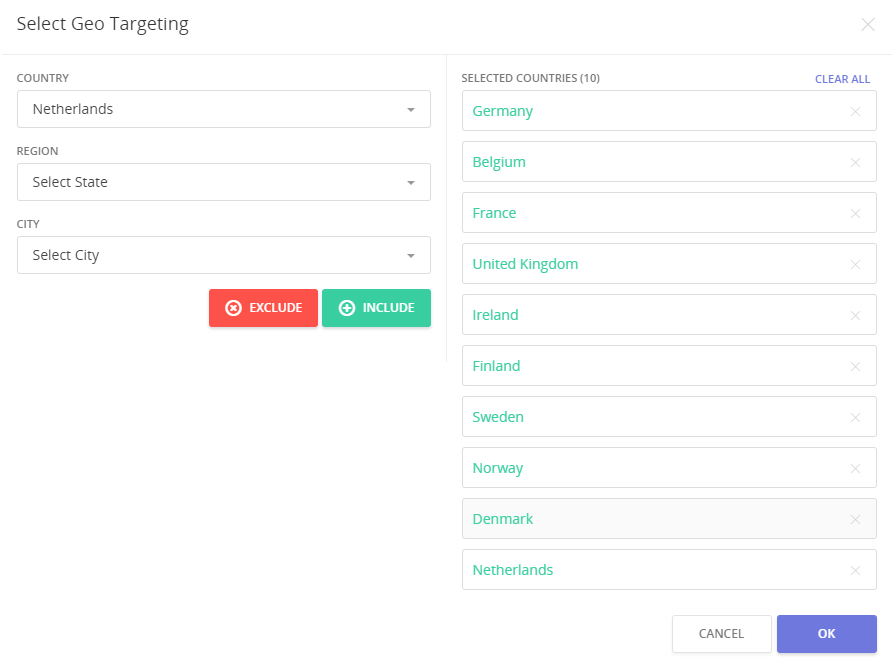Open the Country dropdown showing Netherlands
Screen dimensions: 896x665
click(x=223, y=109)
